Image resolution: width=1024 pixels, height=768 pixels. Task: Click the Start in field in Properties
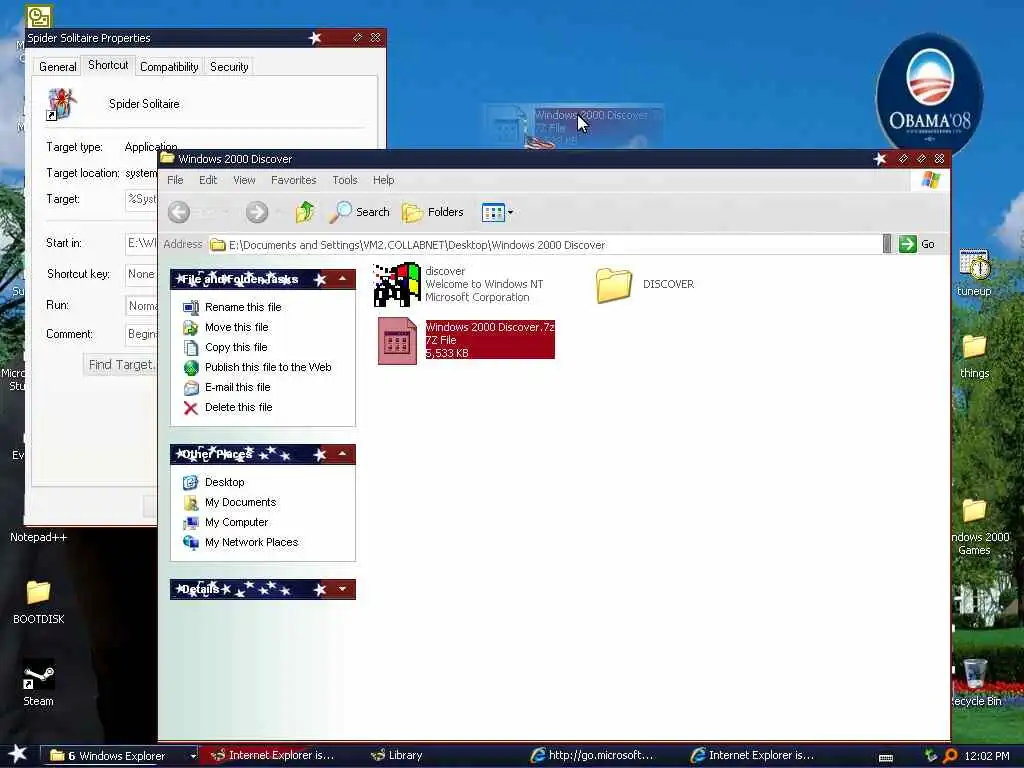(x=141, y=243)
